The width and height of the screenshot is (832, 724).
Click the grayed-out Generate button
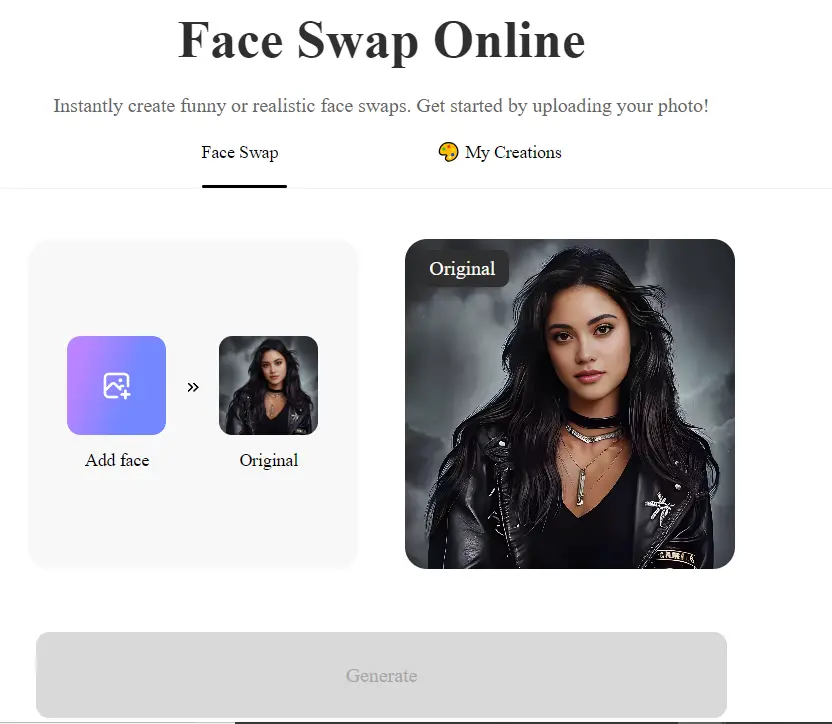click(x=382, y=675)
